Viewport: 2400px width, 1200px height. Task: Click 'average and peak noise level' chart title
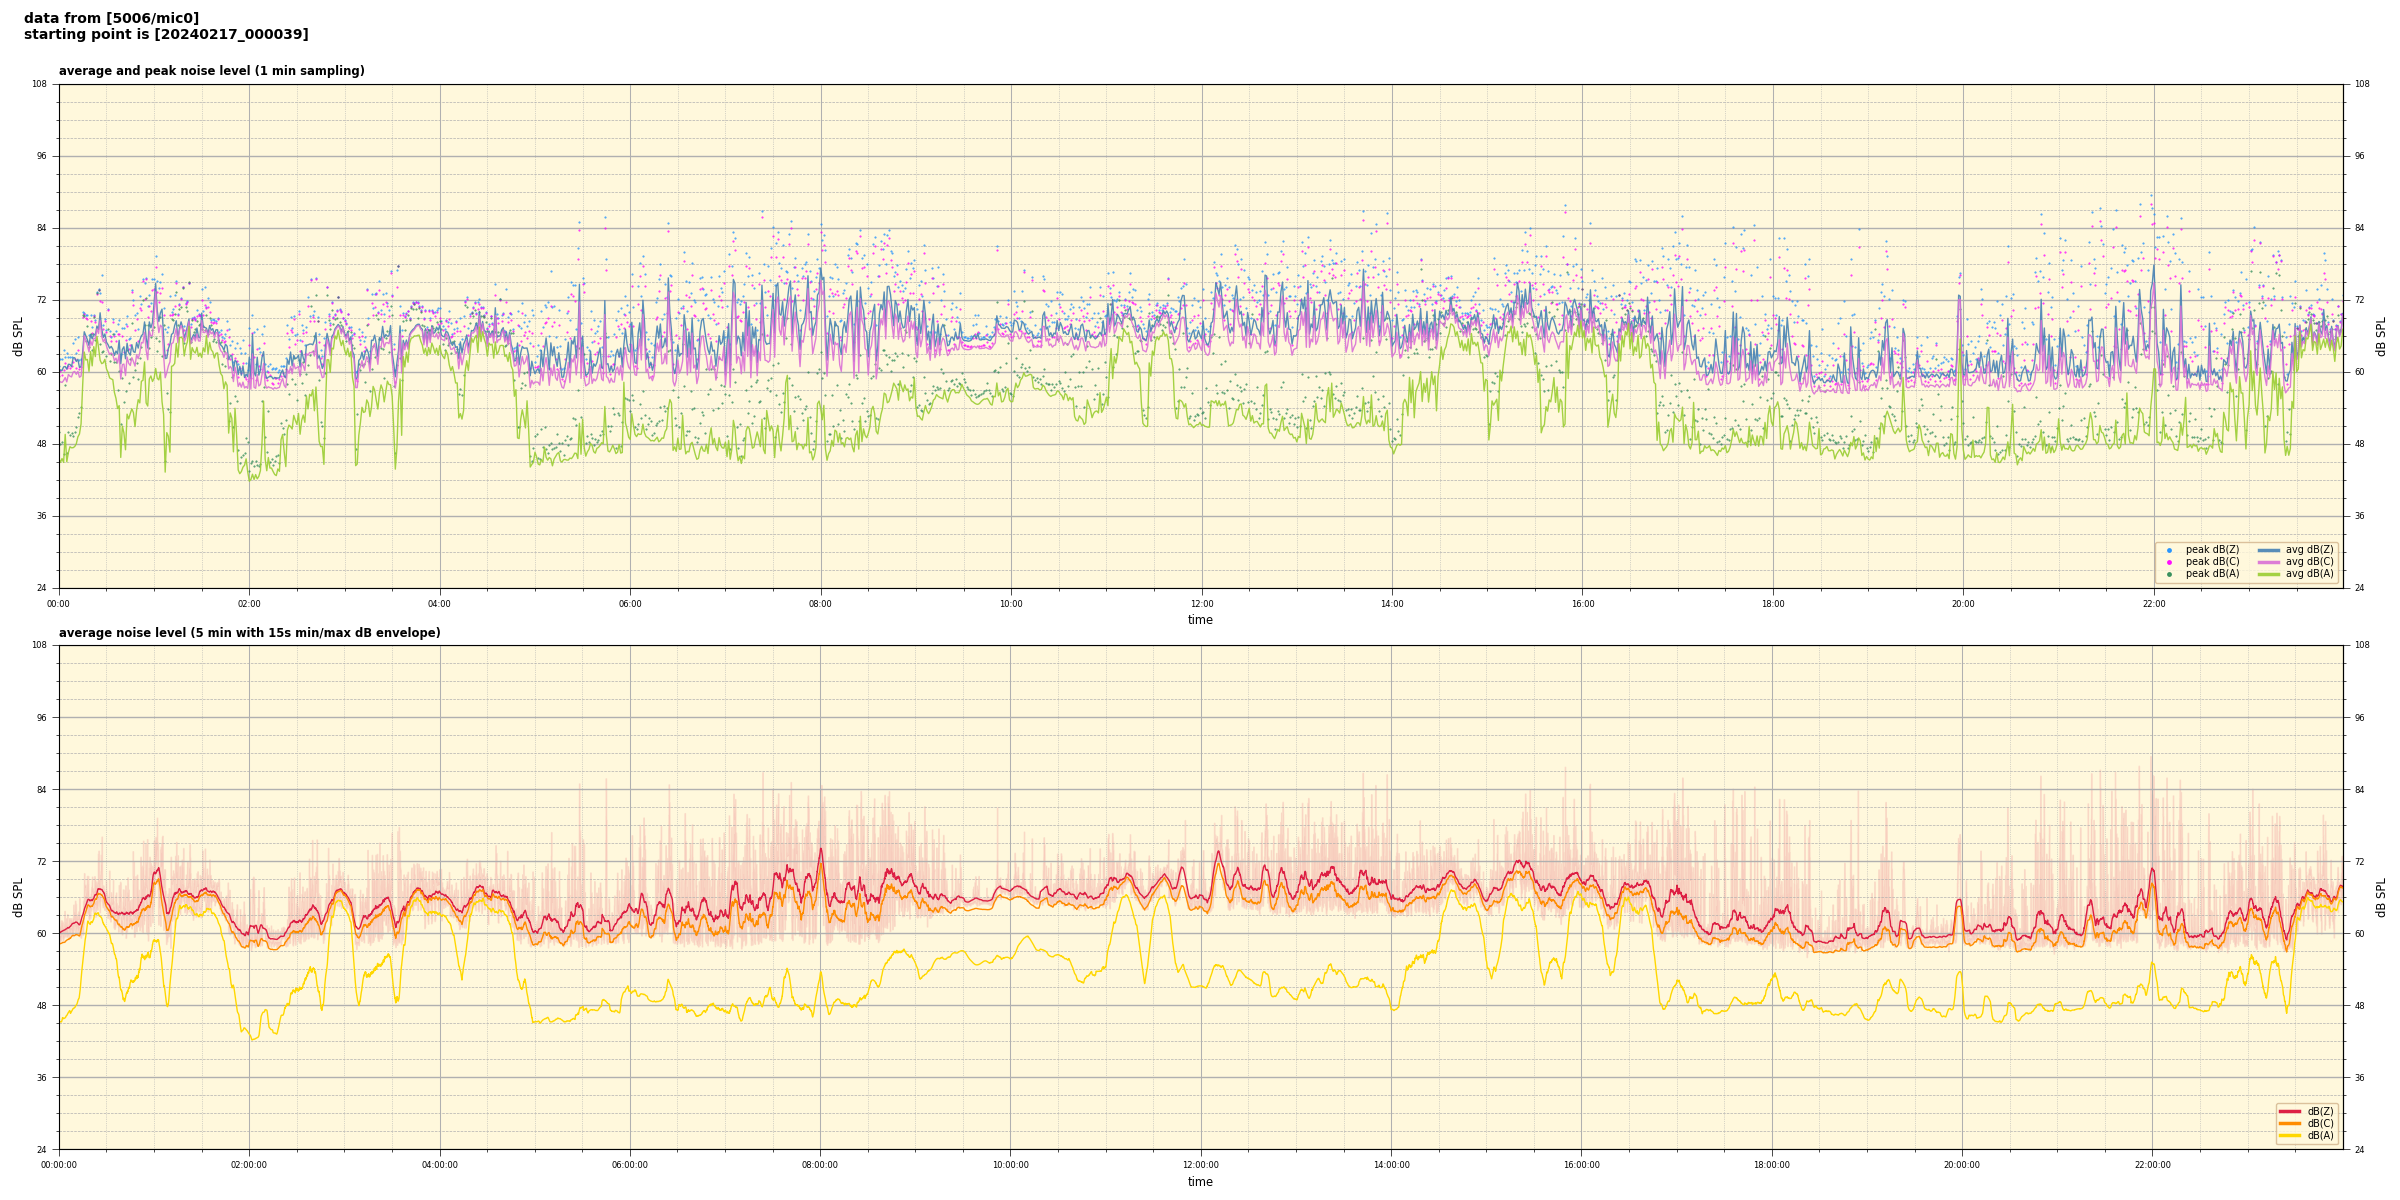[211, 71]
